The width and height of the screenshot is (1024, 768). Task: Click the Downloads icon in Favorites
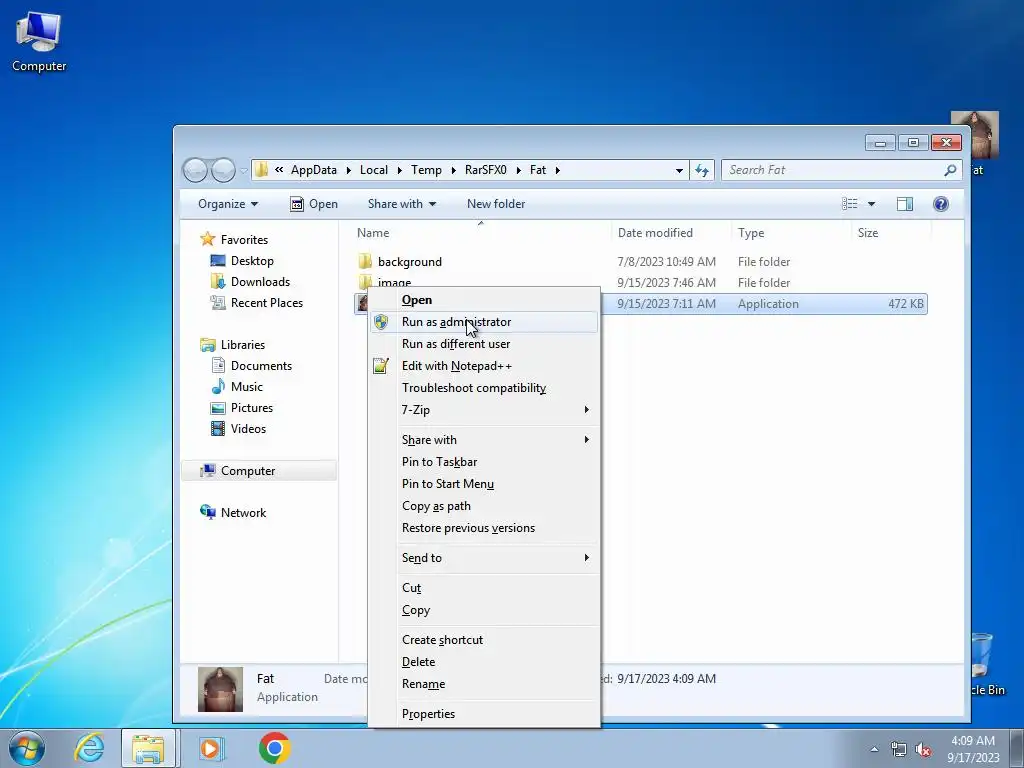point(217,281)
